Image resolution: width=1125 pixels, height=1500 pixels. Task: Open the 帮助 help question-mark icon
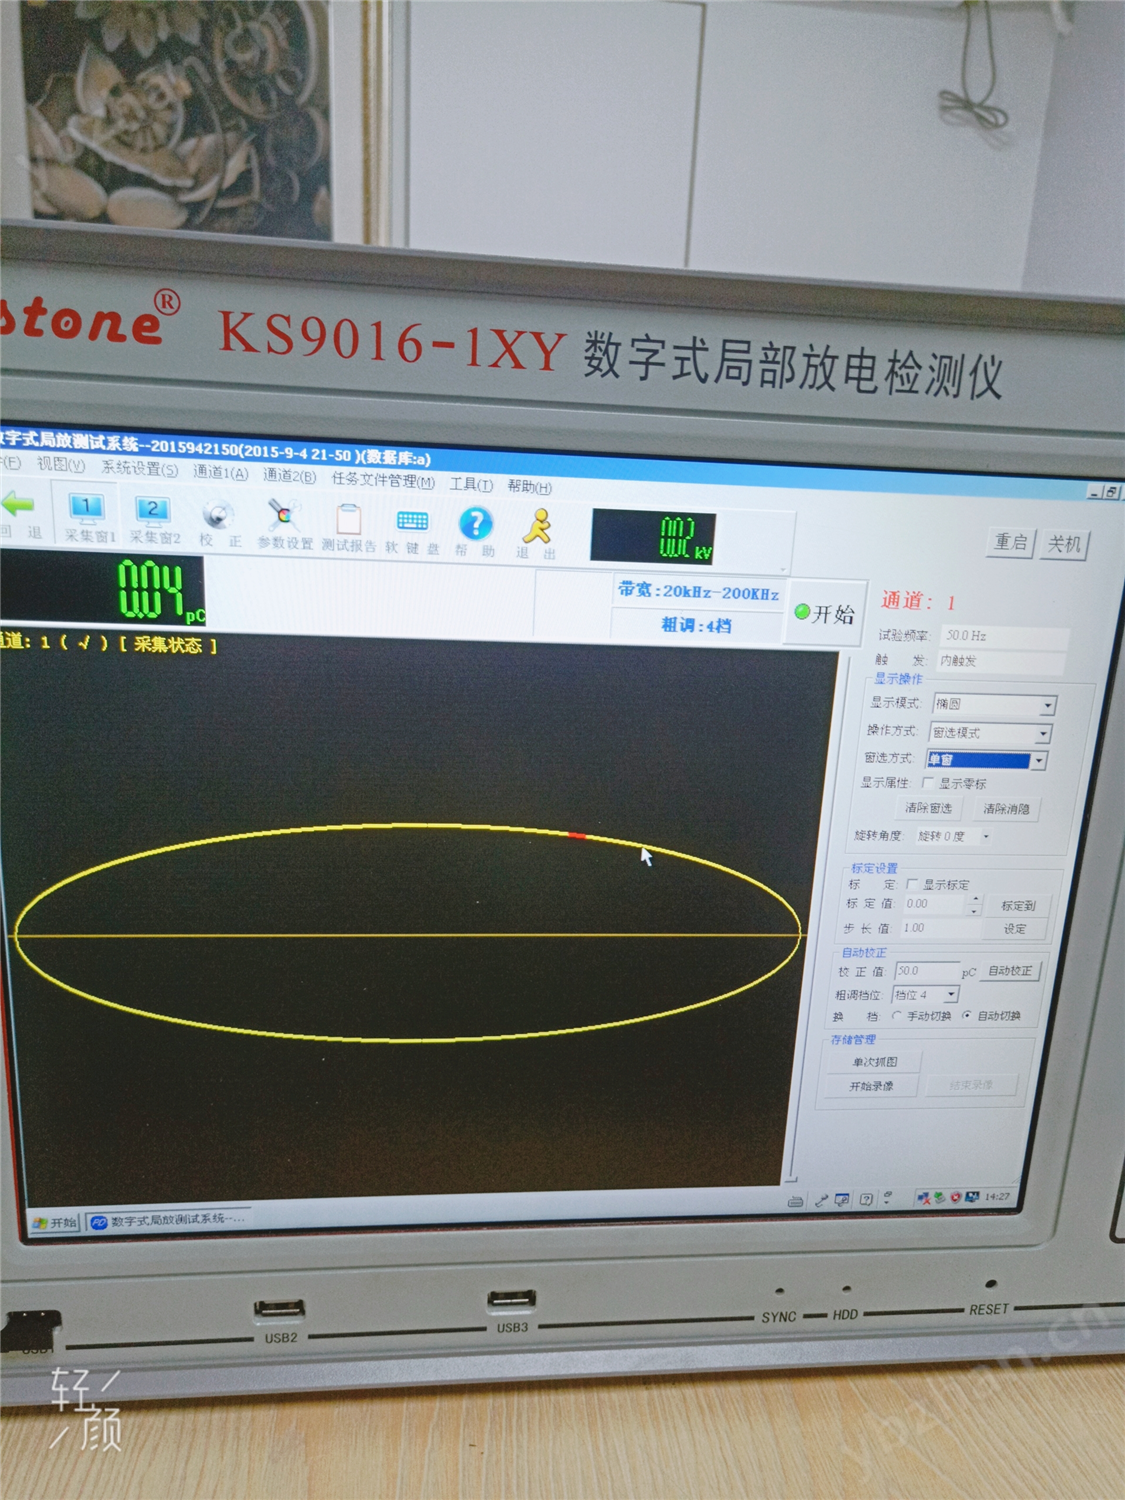pyautogui.click(x=475, y=531)
